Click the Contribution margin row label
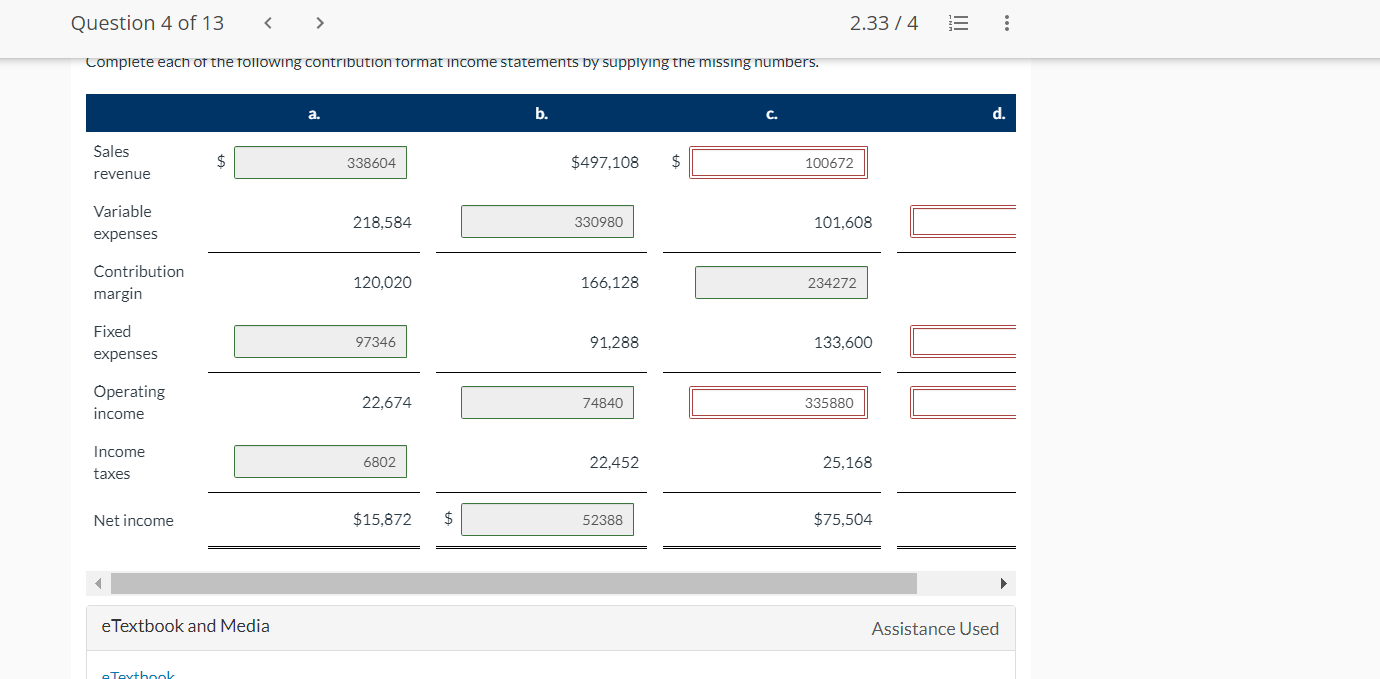Screen dimensions: 1380x679 pos(138,283)
